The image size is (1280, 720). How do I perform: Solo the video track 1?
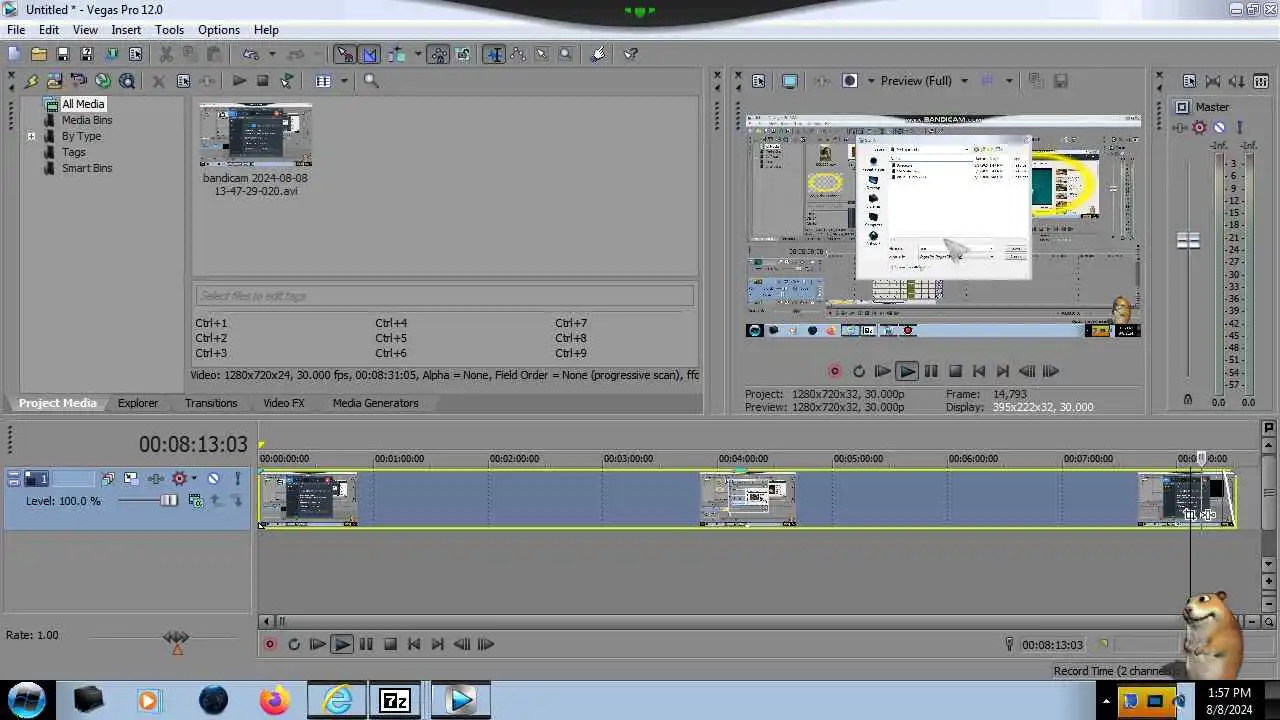click(237, 478)
